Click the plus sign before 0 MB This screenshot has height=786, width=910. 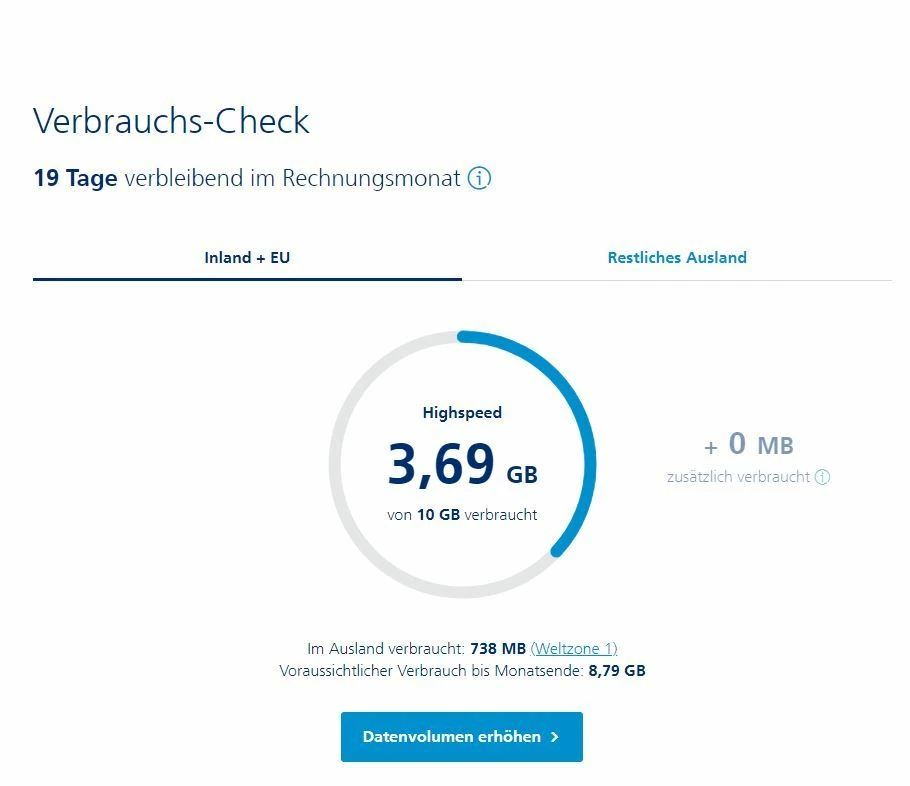tap(711, 448)
